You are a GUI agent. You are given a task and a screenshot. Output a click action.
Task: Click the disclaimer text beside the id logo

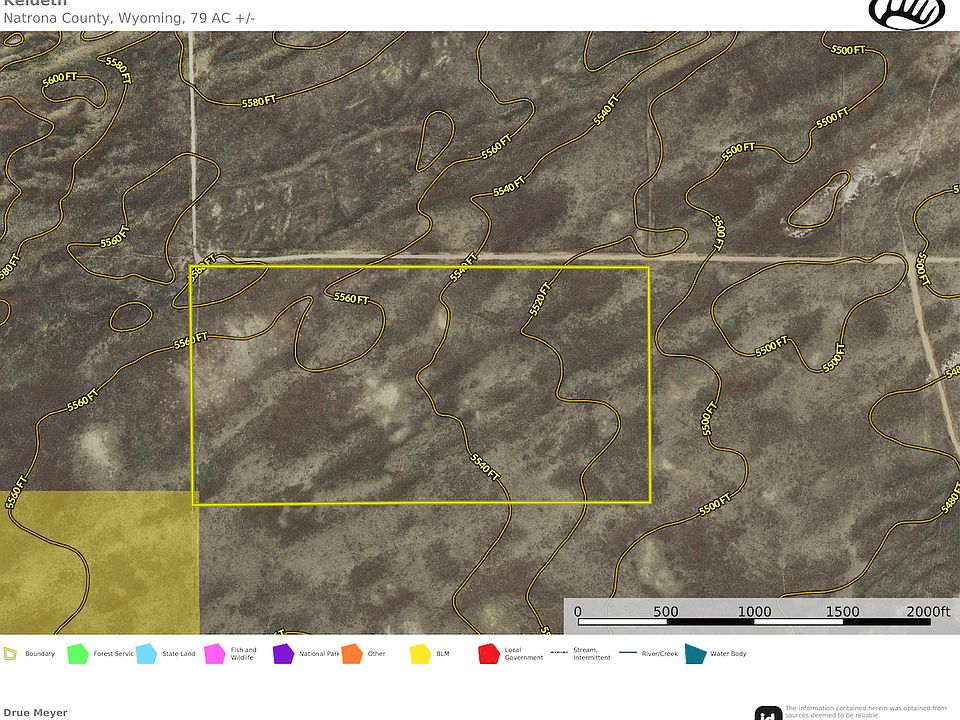tap(866, 712)
